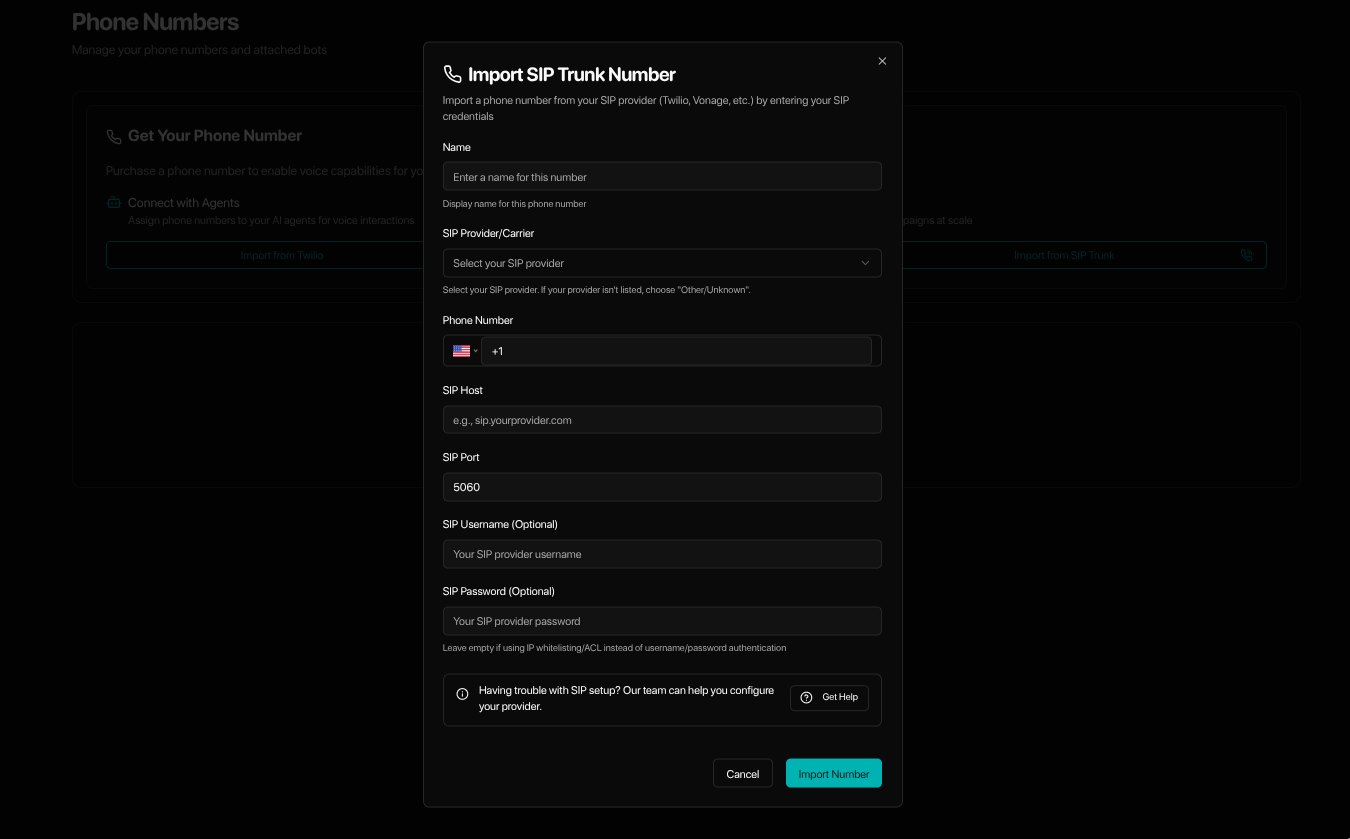Viewport: 1350px width, 839px height.
Task: Click the X icon to dismiss the import dialog
Action: pos(882,61)
